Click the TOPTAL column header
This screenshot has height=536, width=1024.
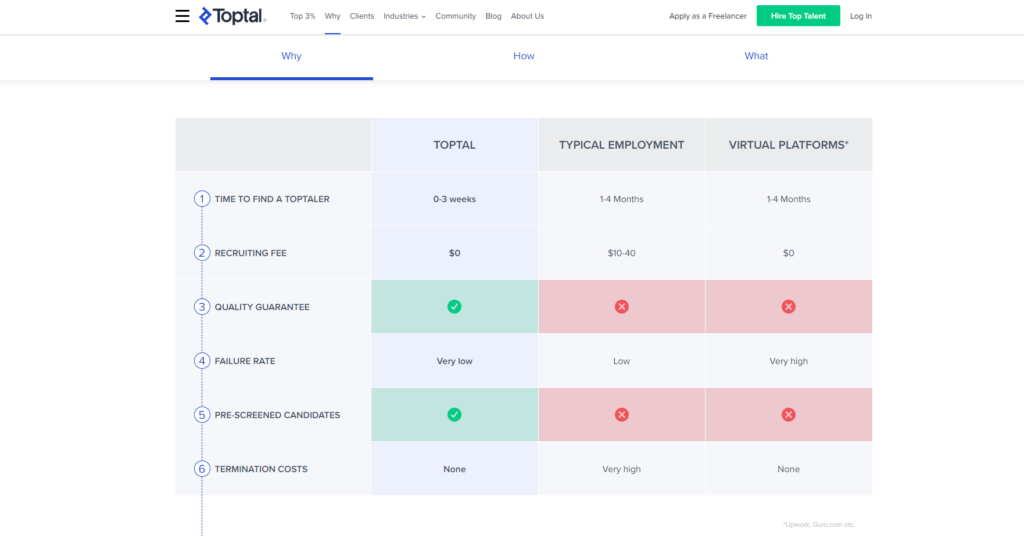click(x=455, y=145)
